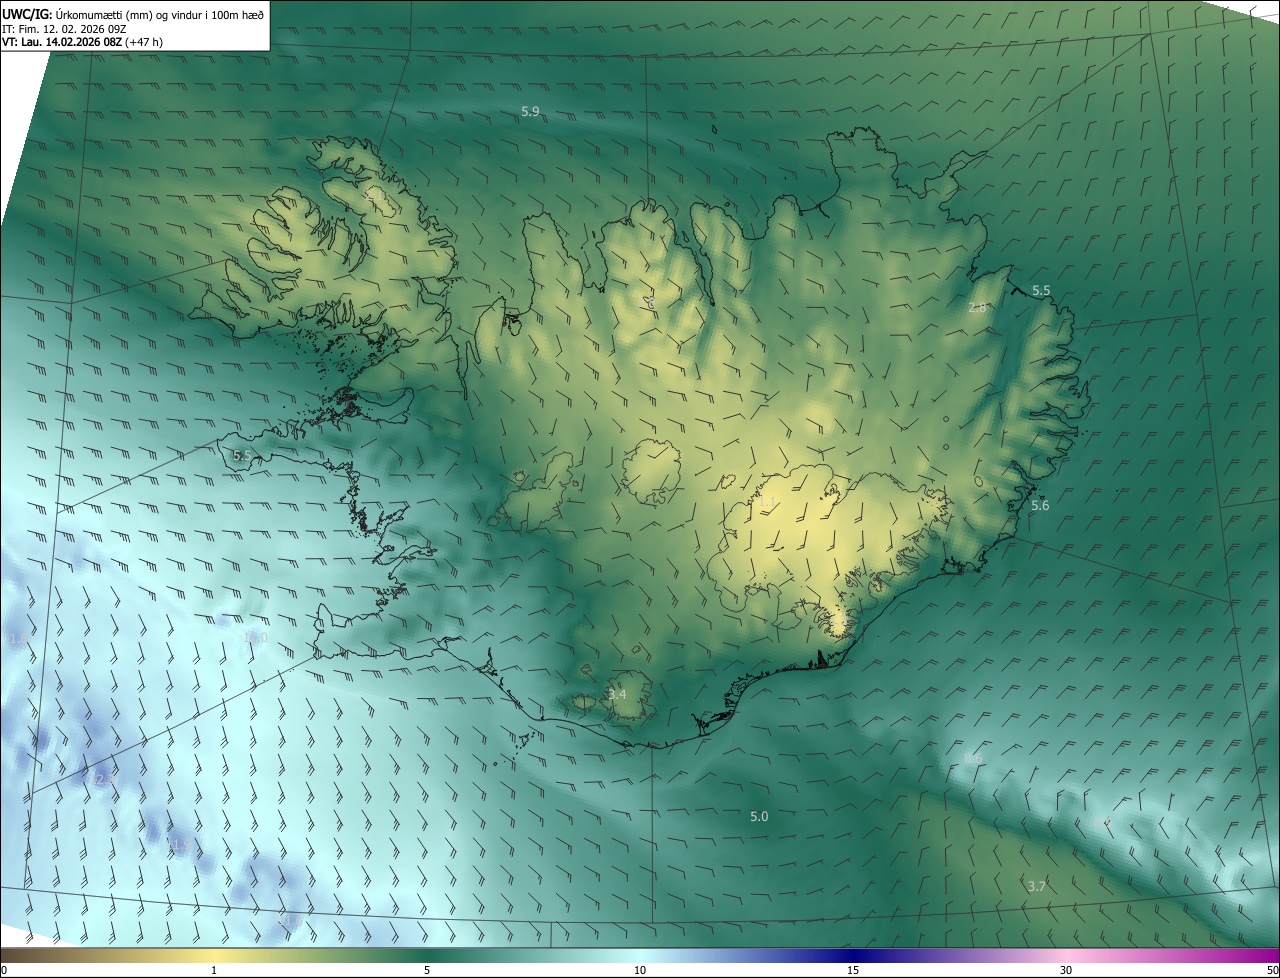The width and height of the screenshot is (1280, 978).
Task: Click the 5.6 value off the east coast
Action: (1040, 506)
